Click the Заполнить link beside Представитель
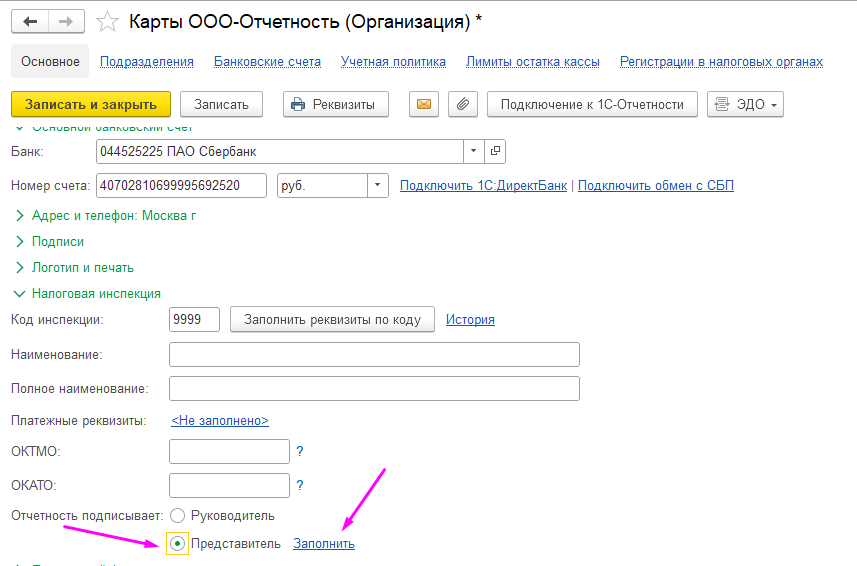Viewport: 857px width, 566px height. click(323, 543)
